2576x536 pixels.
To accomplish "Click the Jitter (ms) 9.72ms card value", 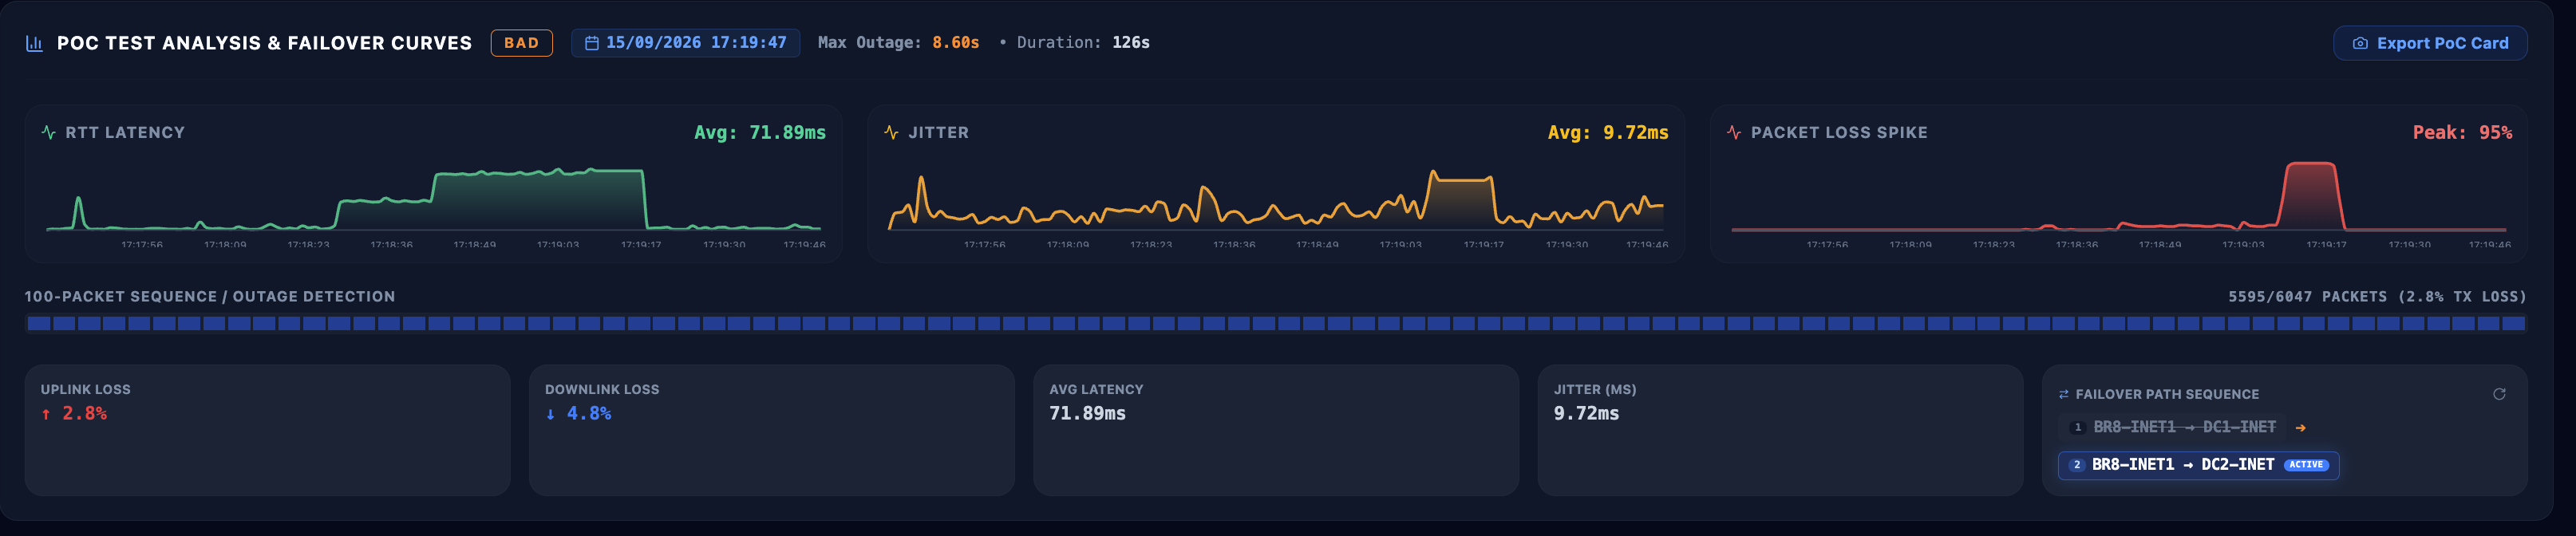I will (x=1586, y=414).
